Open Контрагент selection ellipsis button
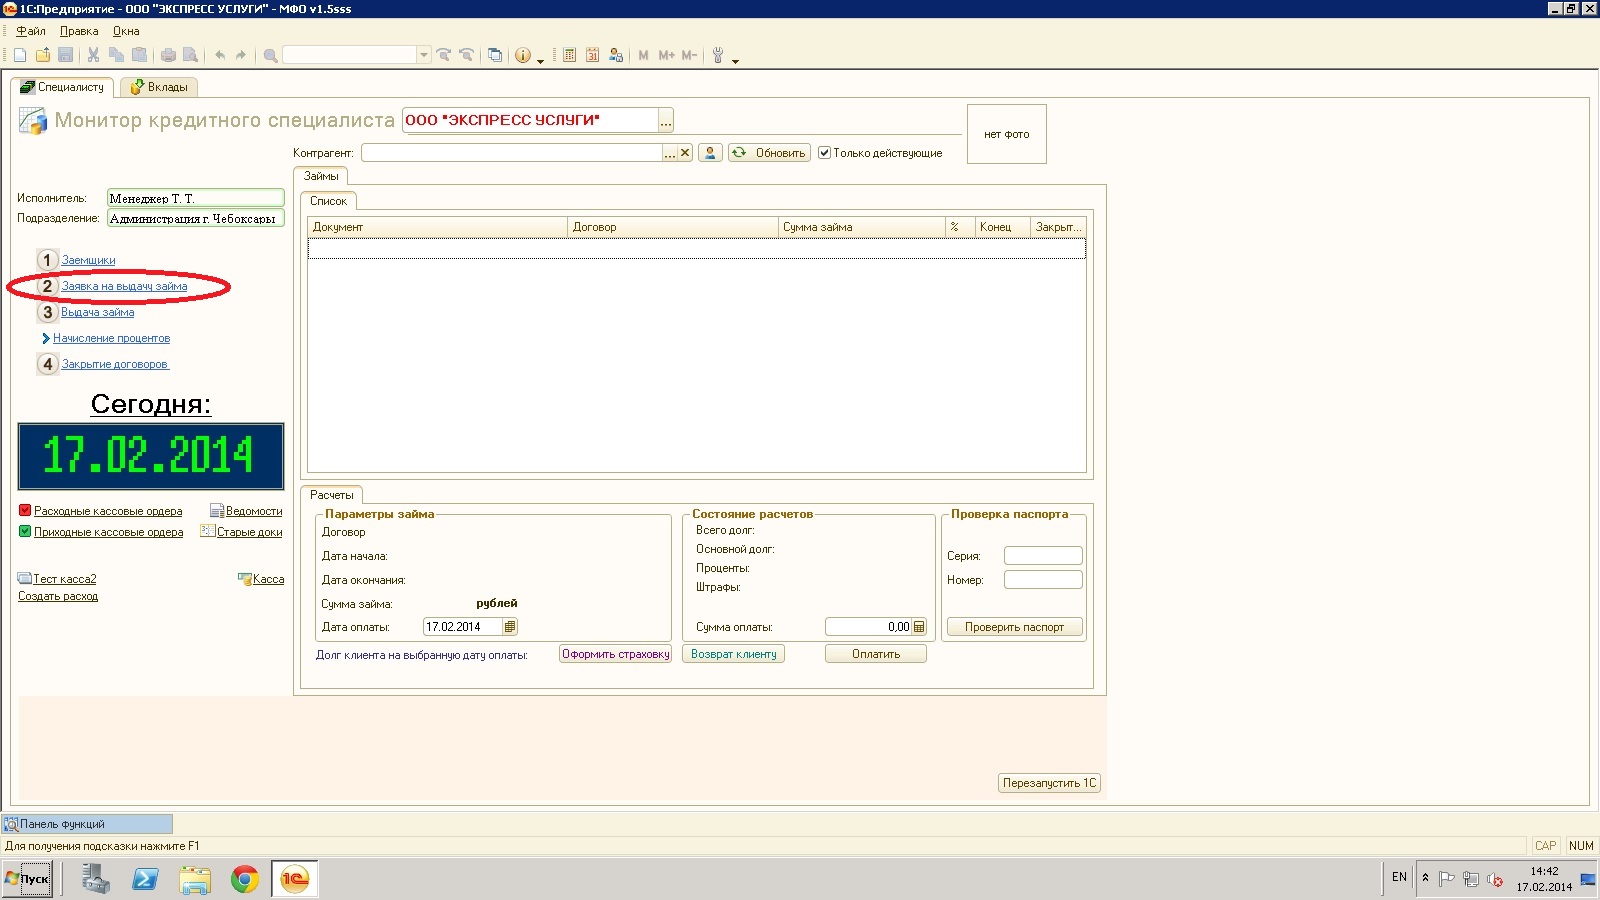1600x900 pixels. click(670, 153)
